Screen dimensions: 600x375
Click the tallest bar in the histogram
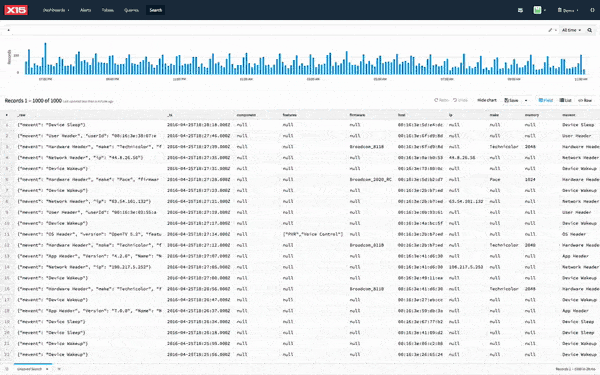point(45,58)
